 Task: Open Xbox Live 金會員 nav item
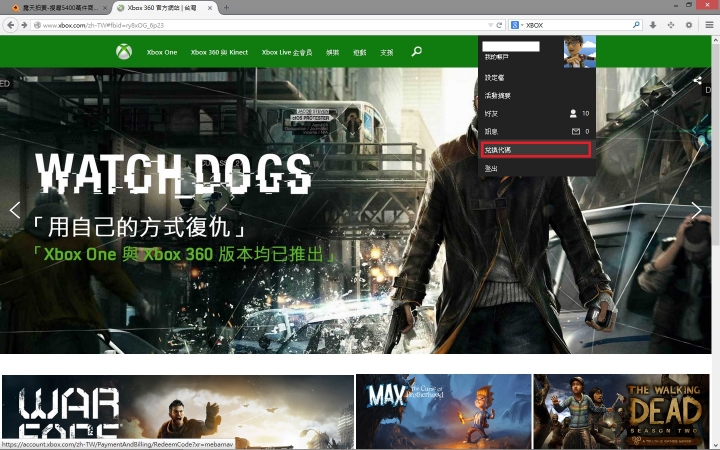287,52
